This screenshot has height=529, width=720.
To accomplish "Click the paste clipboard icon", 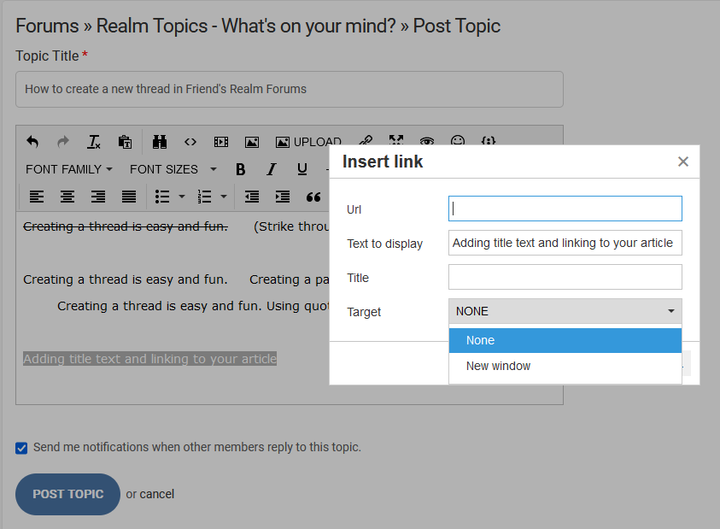I will coord(125,142).
